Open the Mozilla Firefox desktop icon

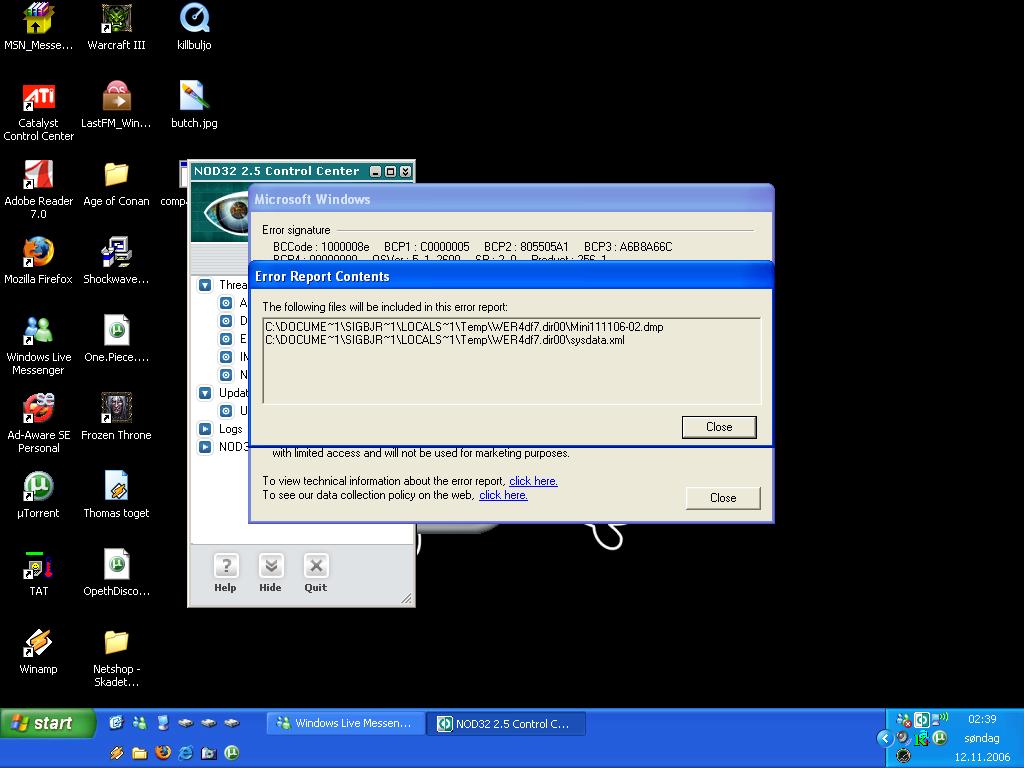click(x=38, y=252)
